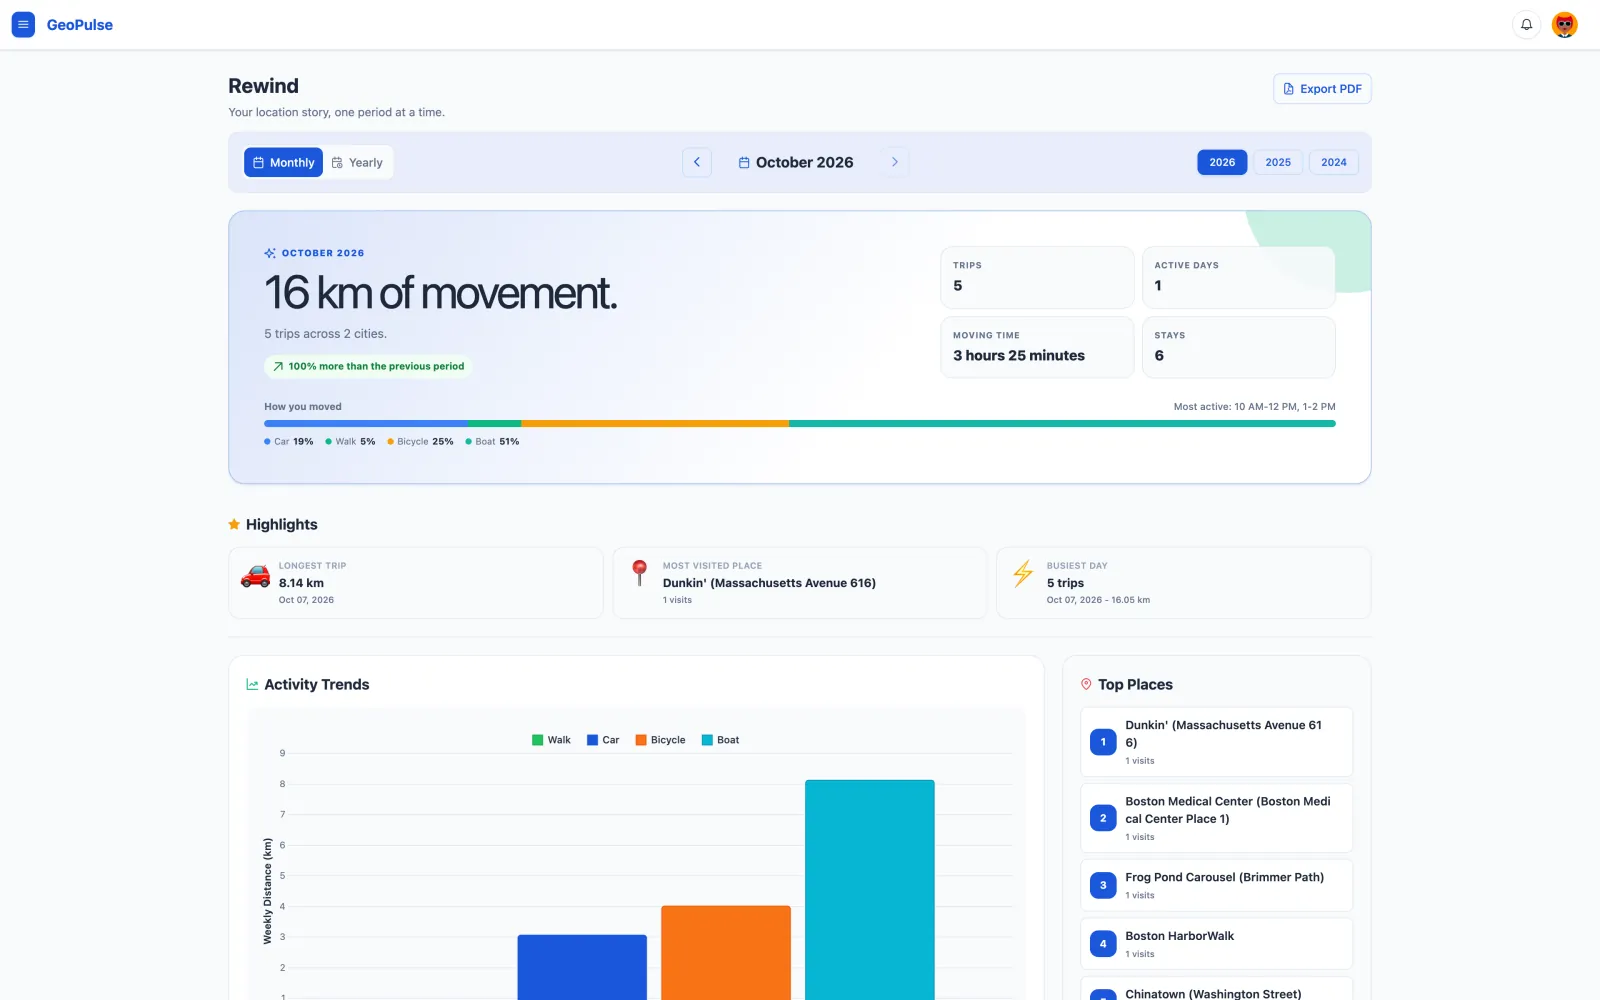Click the October 2026 period label
Viewport: 1600px width, 1000px height.
point(796,162)
